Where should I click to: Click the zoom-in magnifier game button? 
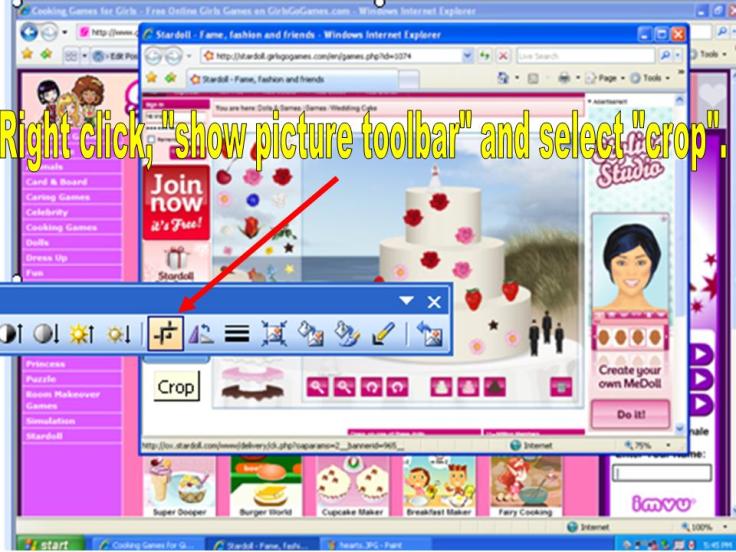317,387
